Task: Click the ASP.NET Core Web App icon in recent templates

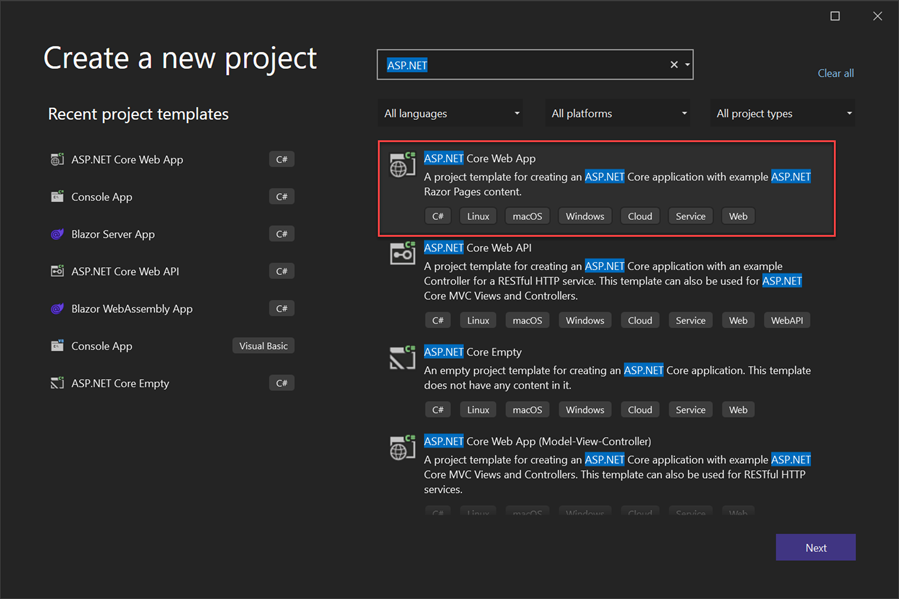Action: [x=57, y=160]
